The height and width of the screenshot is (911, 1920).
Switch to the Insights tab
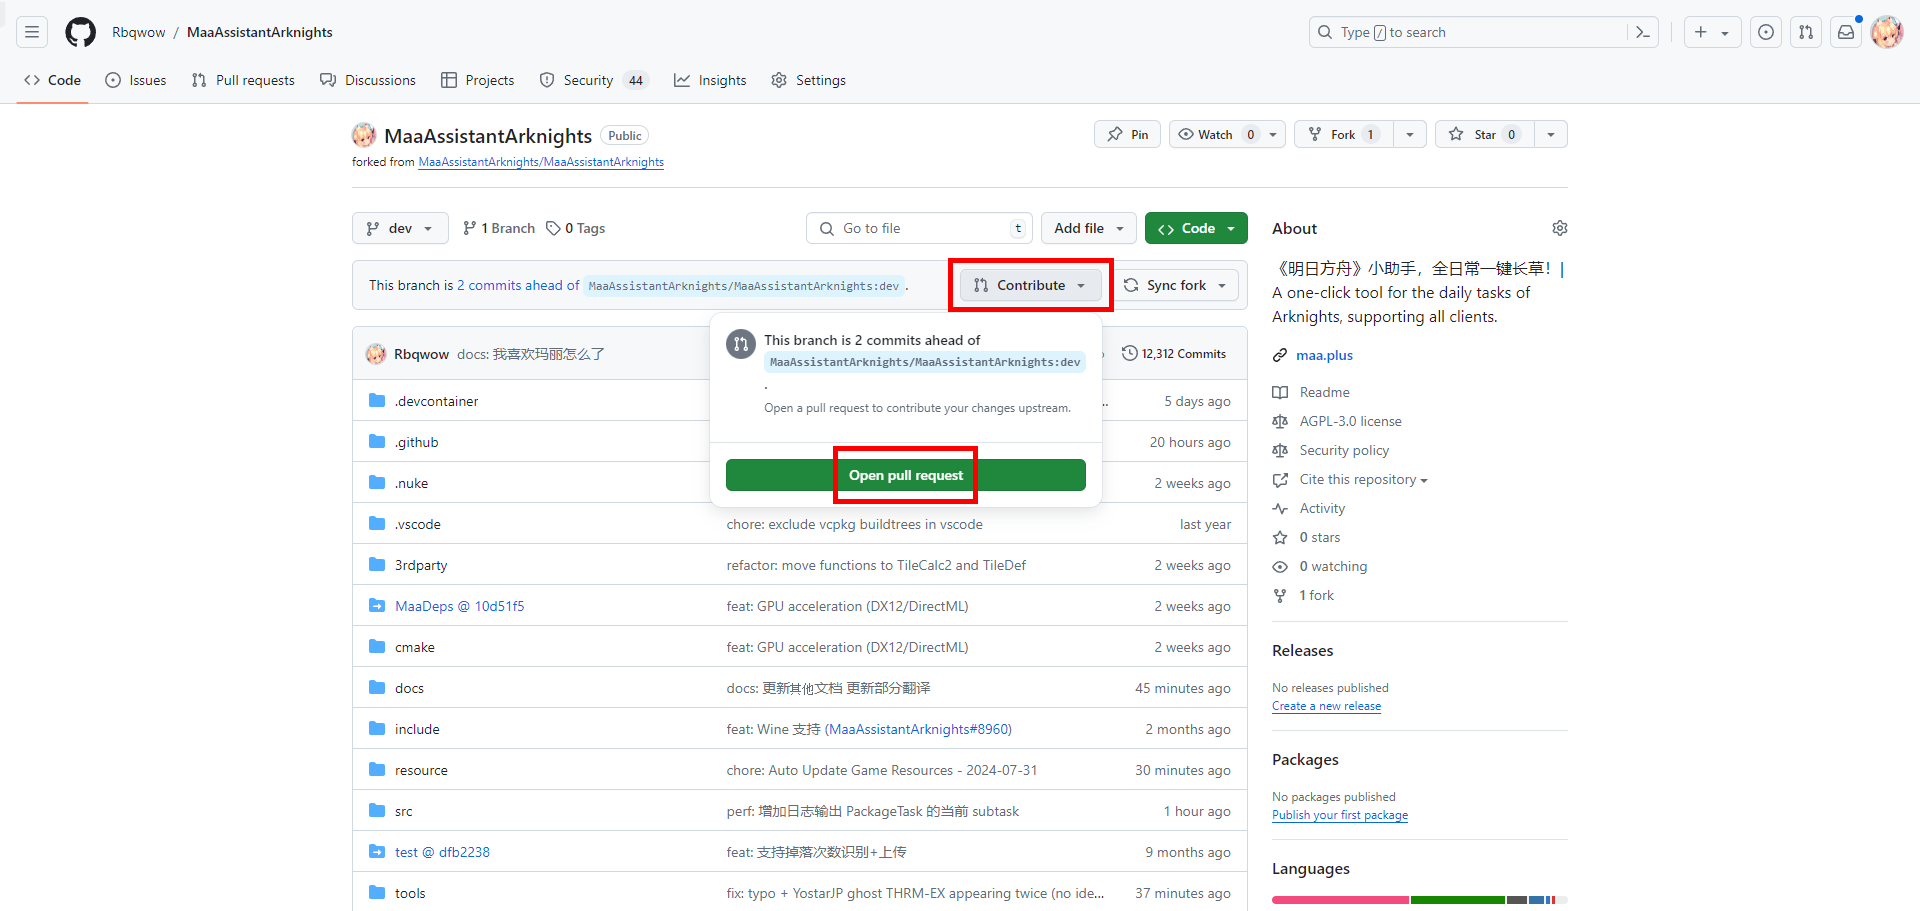pos(710,80)
